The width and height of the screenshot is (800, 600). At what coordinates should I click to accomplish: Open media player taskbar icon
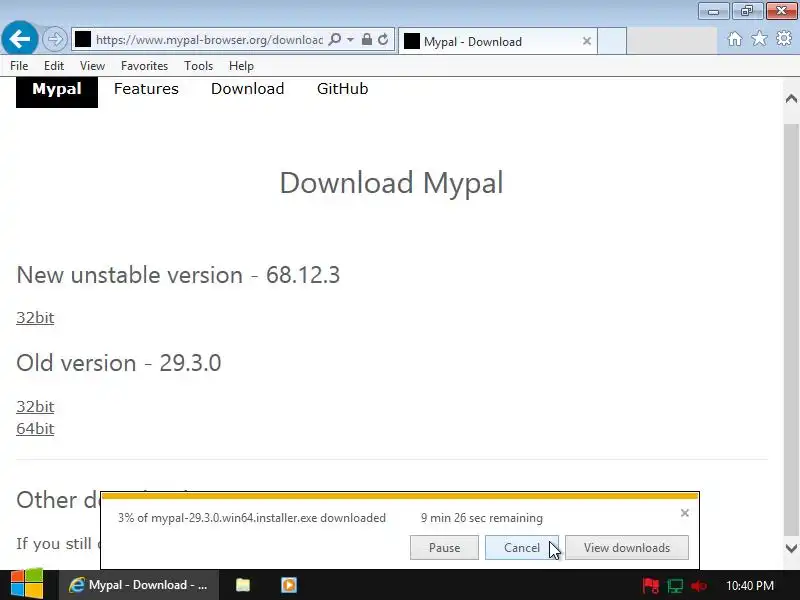tap(289, 585)
